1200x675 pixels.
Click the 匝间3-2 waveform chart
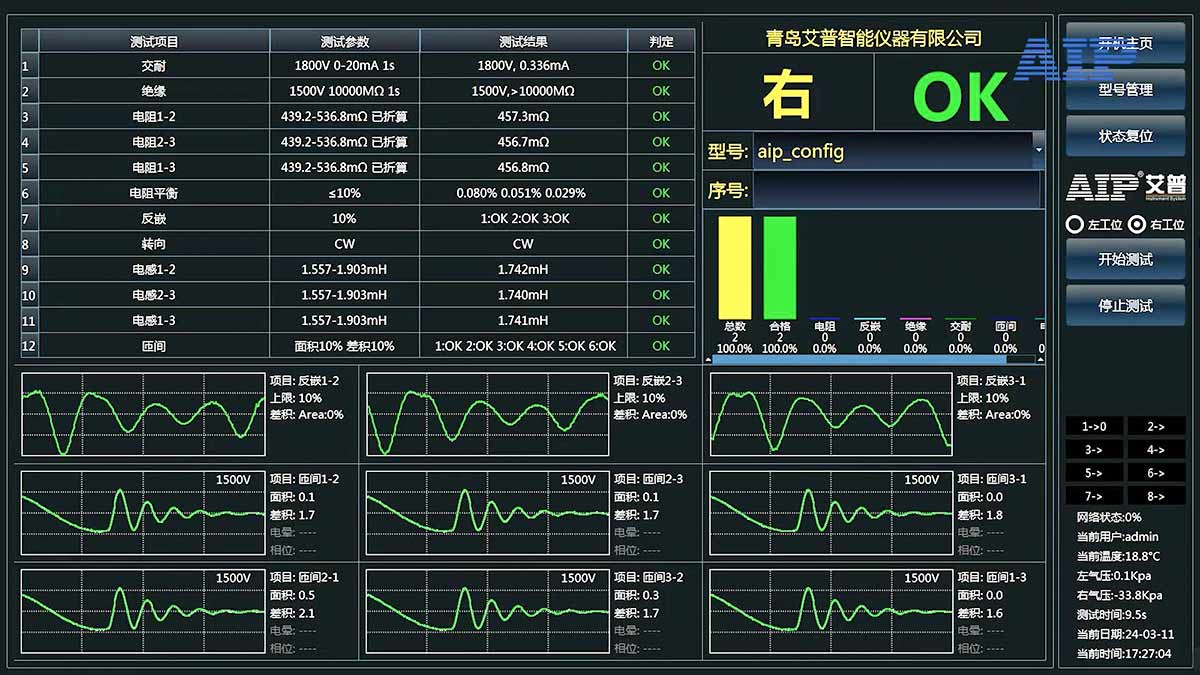[x=487, y=610]
